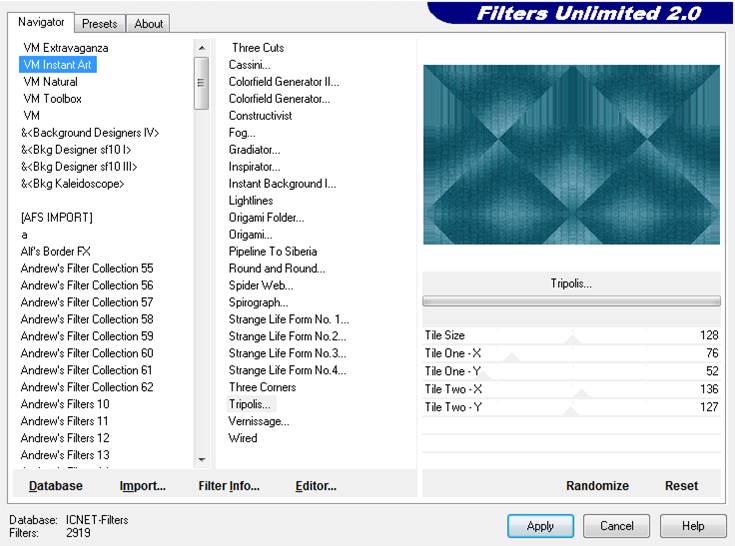Adjust the Tile Size slider
The image size is (735, 546).
(x=571, y=336)
